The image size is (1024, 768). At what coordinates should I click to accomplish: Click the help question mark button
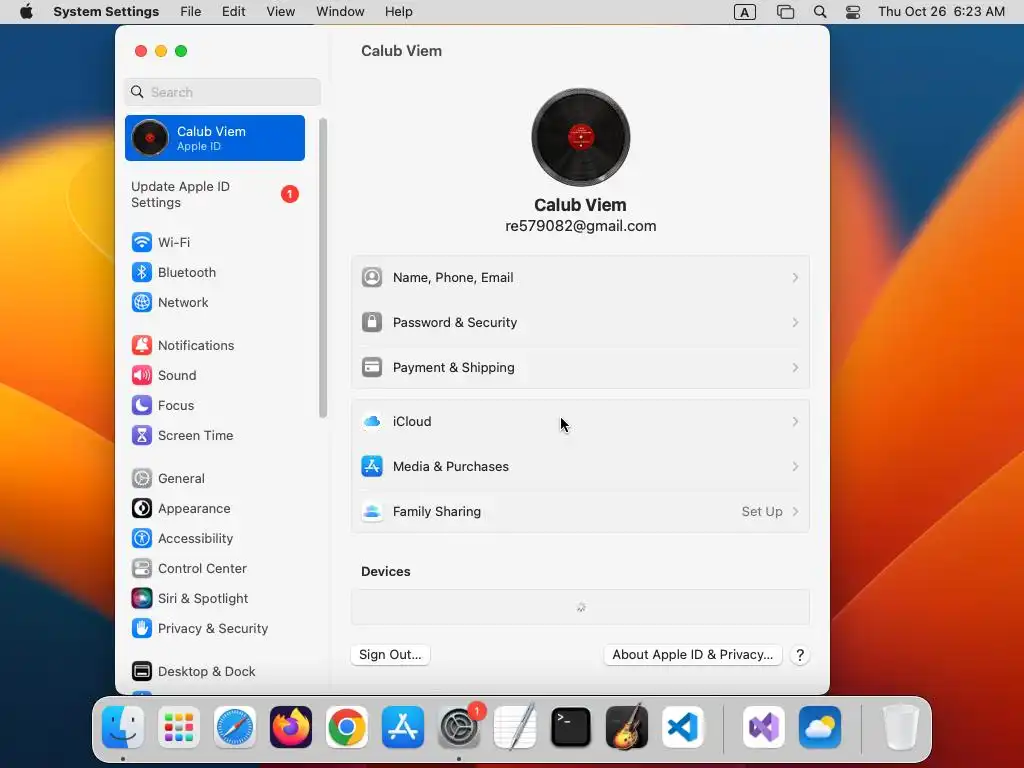point(800,655)
